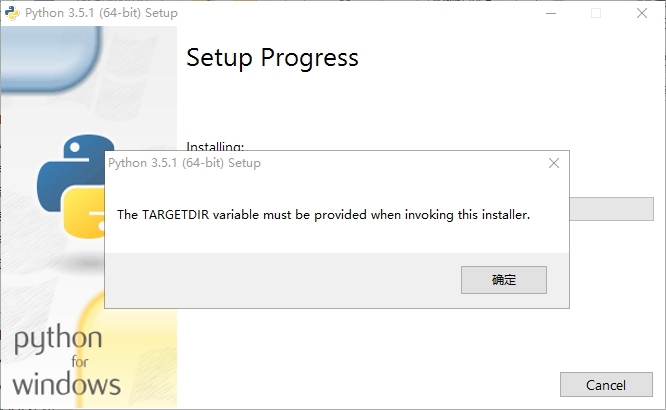This screenshot has width=666, height=410.
Task: Click the word for in sidebar branding
Action: point(79,362)
